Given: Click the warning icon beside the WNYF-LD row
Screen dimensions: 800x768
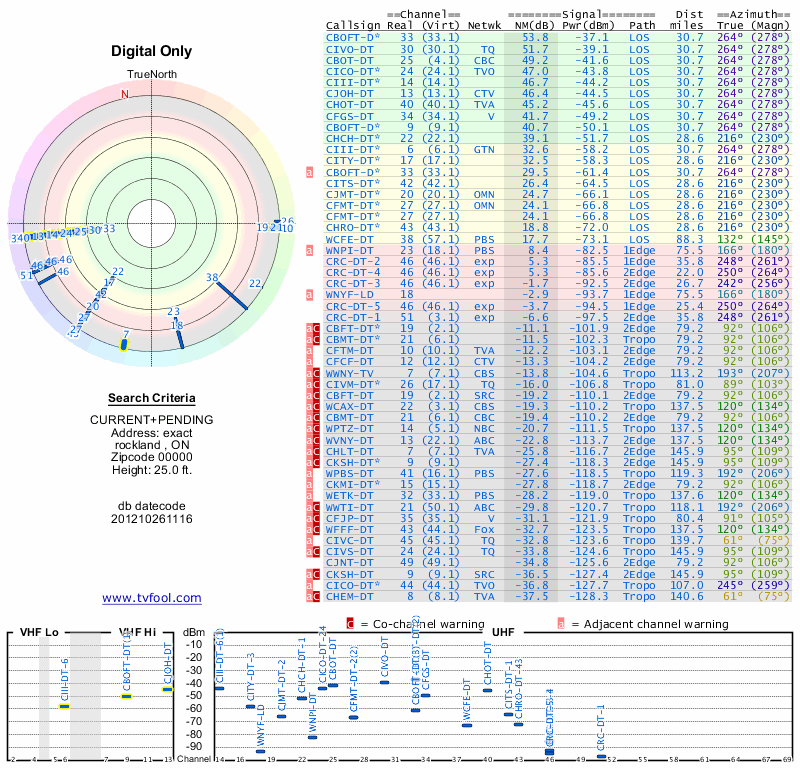Looking at the screenshot, I should pos(309,294).
